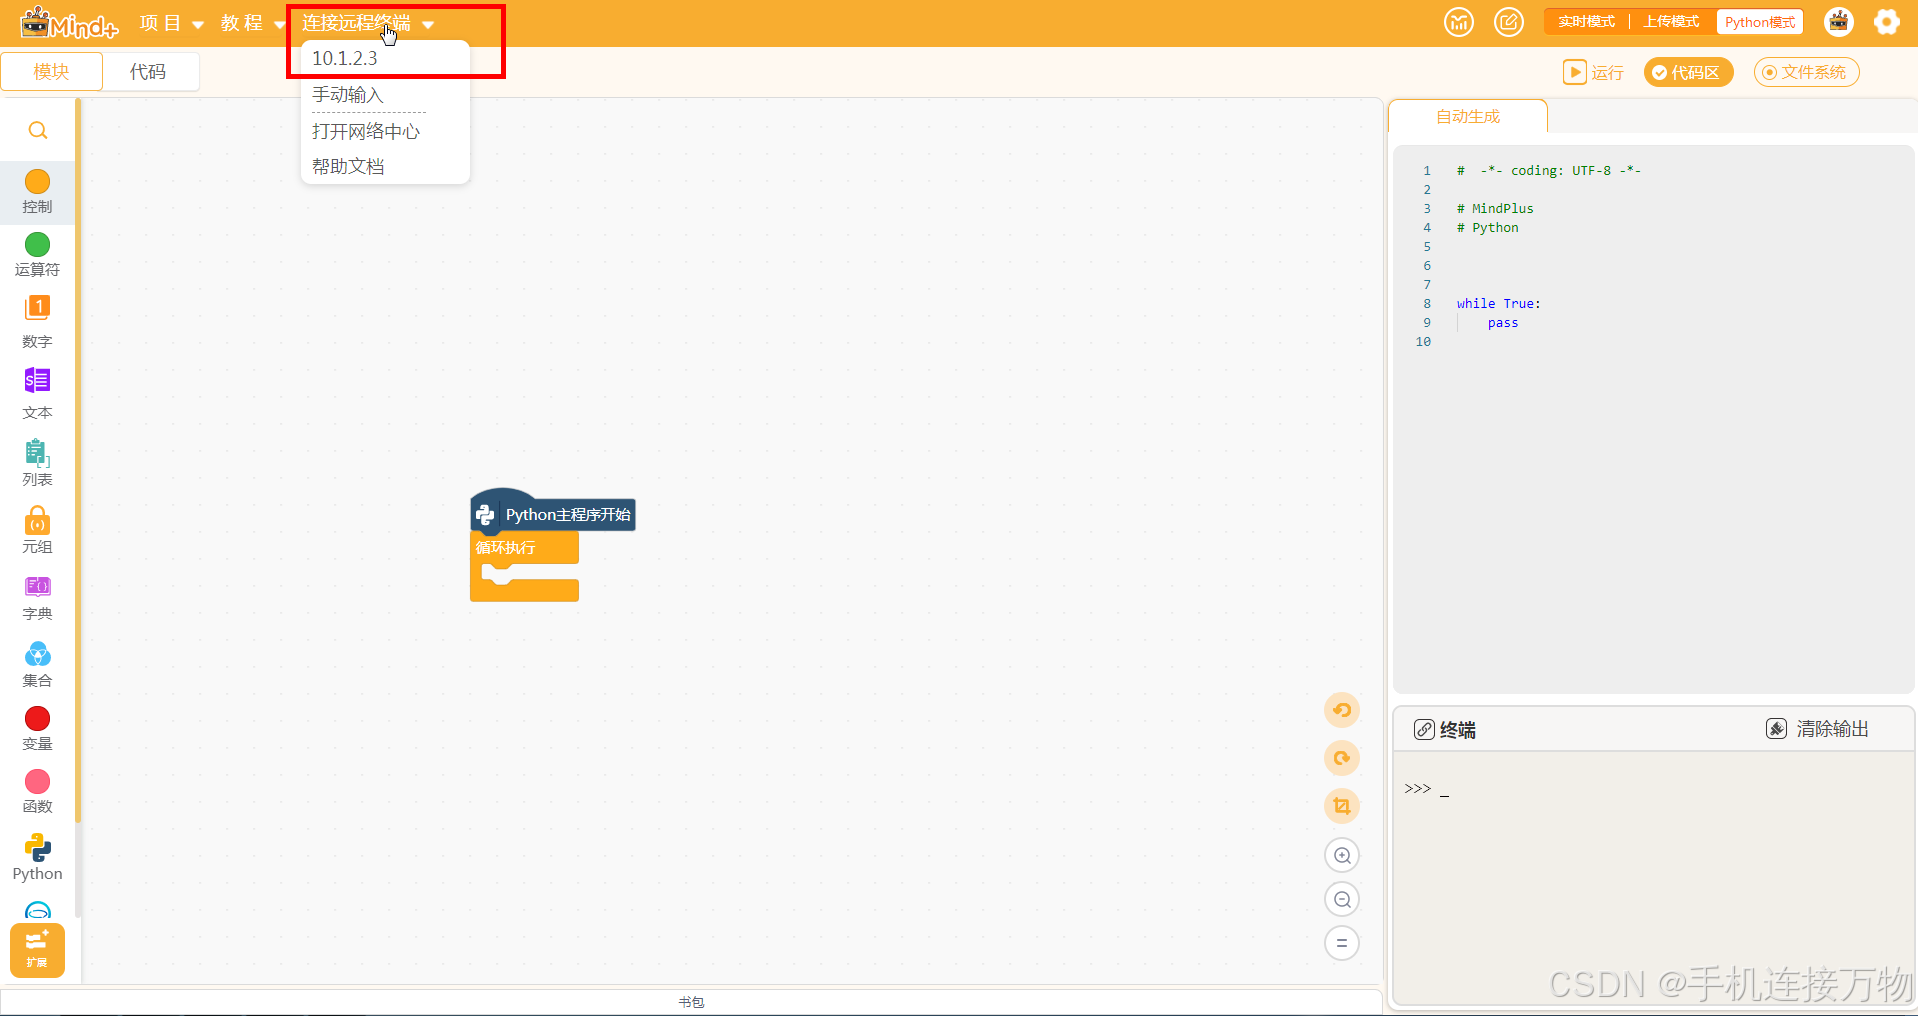Click the 'pass' code line
Viewport: 1918px width, 1016px height.
[1503, 323]
